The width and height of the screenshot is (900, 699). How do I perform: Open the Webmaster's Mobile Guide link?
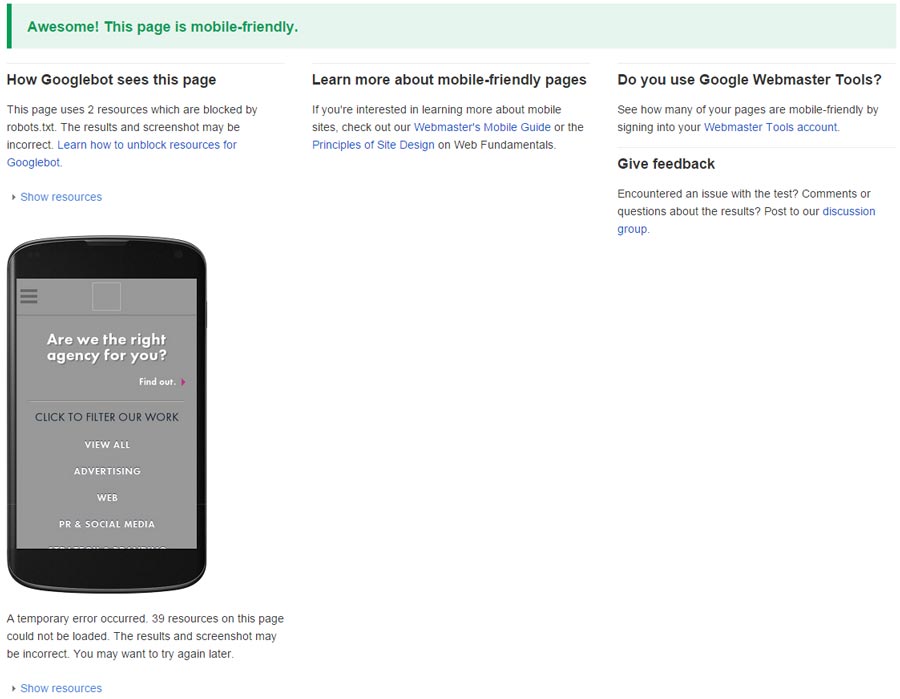tap(482, 127)
